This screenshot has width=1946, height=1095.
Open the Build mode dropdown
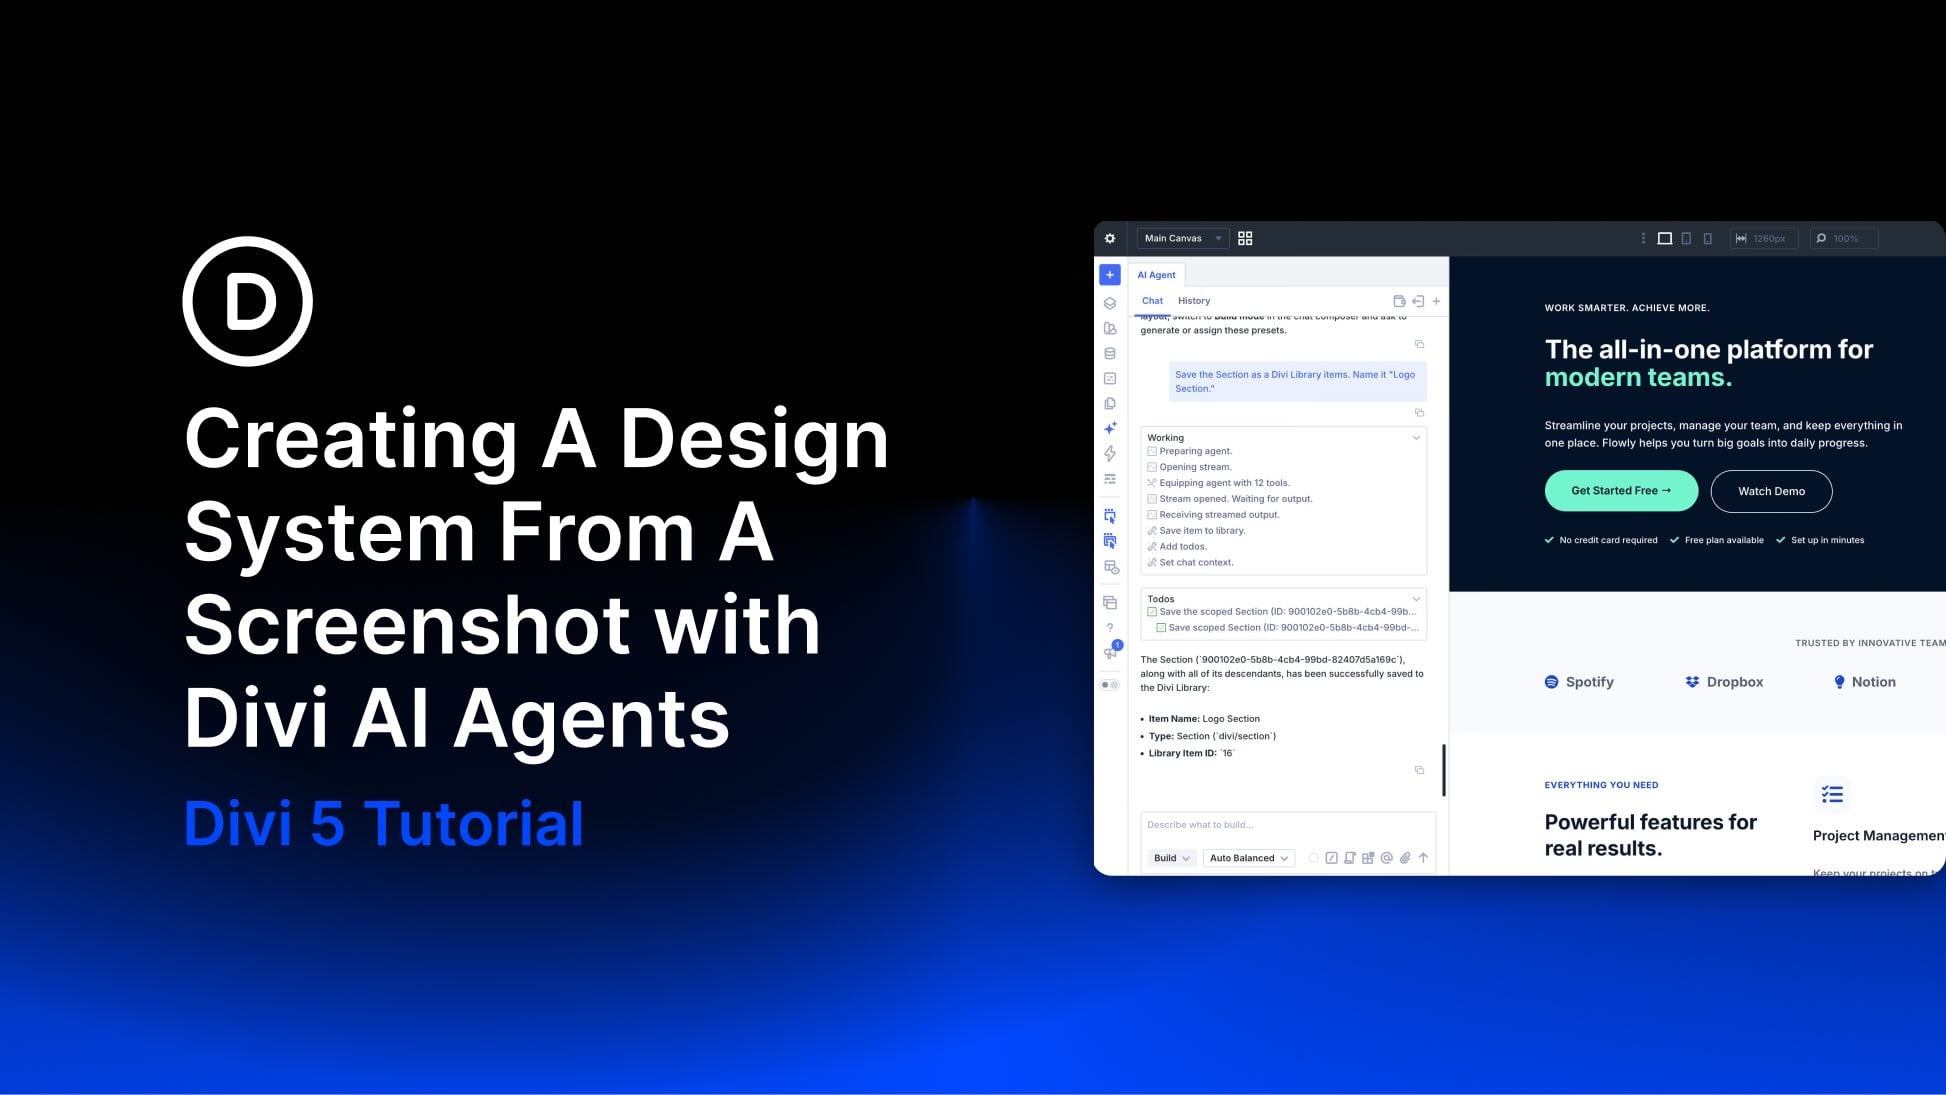click(x=1171, y=858)
